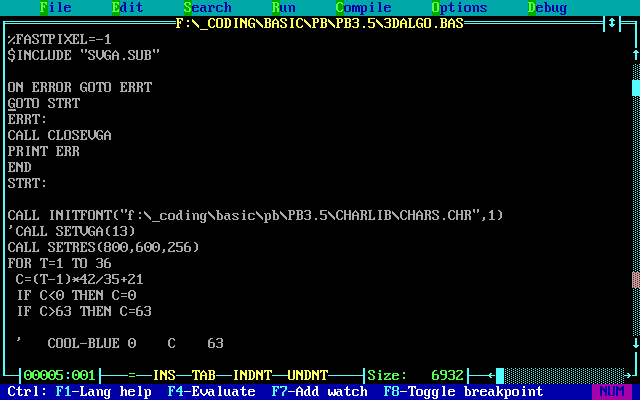Click F1-Lang help in the status line

click(103, 391)
